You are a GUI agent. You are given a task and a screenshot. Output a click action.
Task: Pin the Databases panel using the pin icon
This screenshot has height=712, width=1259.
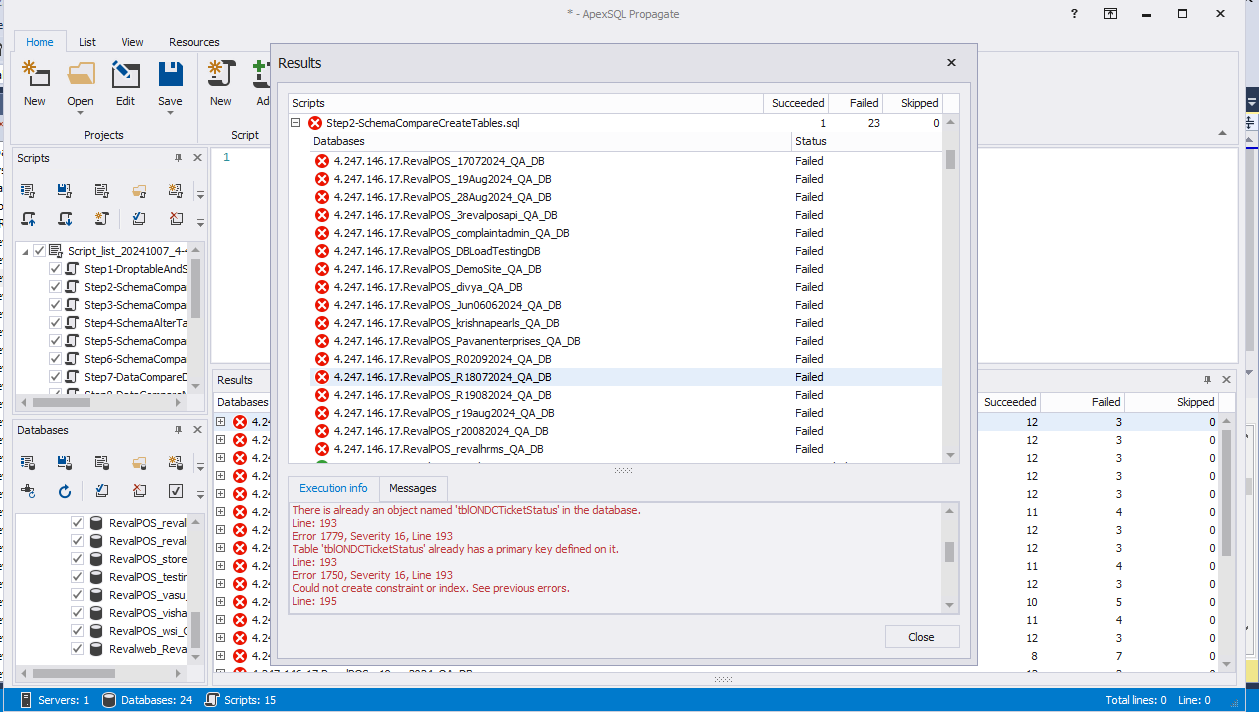click(179, 430)
